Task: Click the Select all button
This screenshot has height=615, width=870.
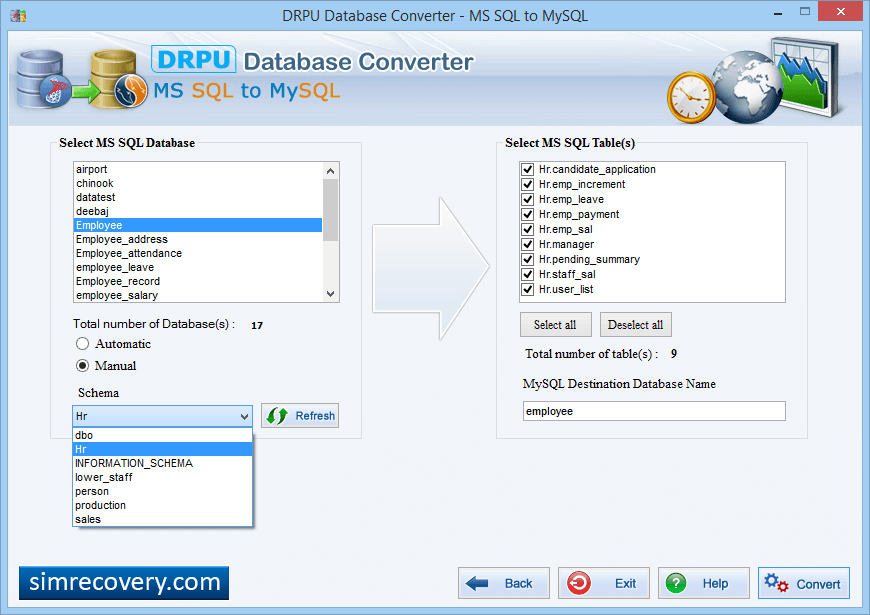Action: pos(555,325)
